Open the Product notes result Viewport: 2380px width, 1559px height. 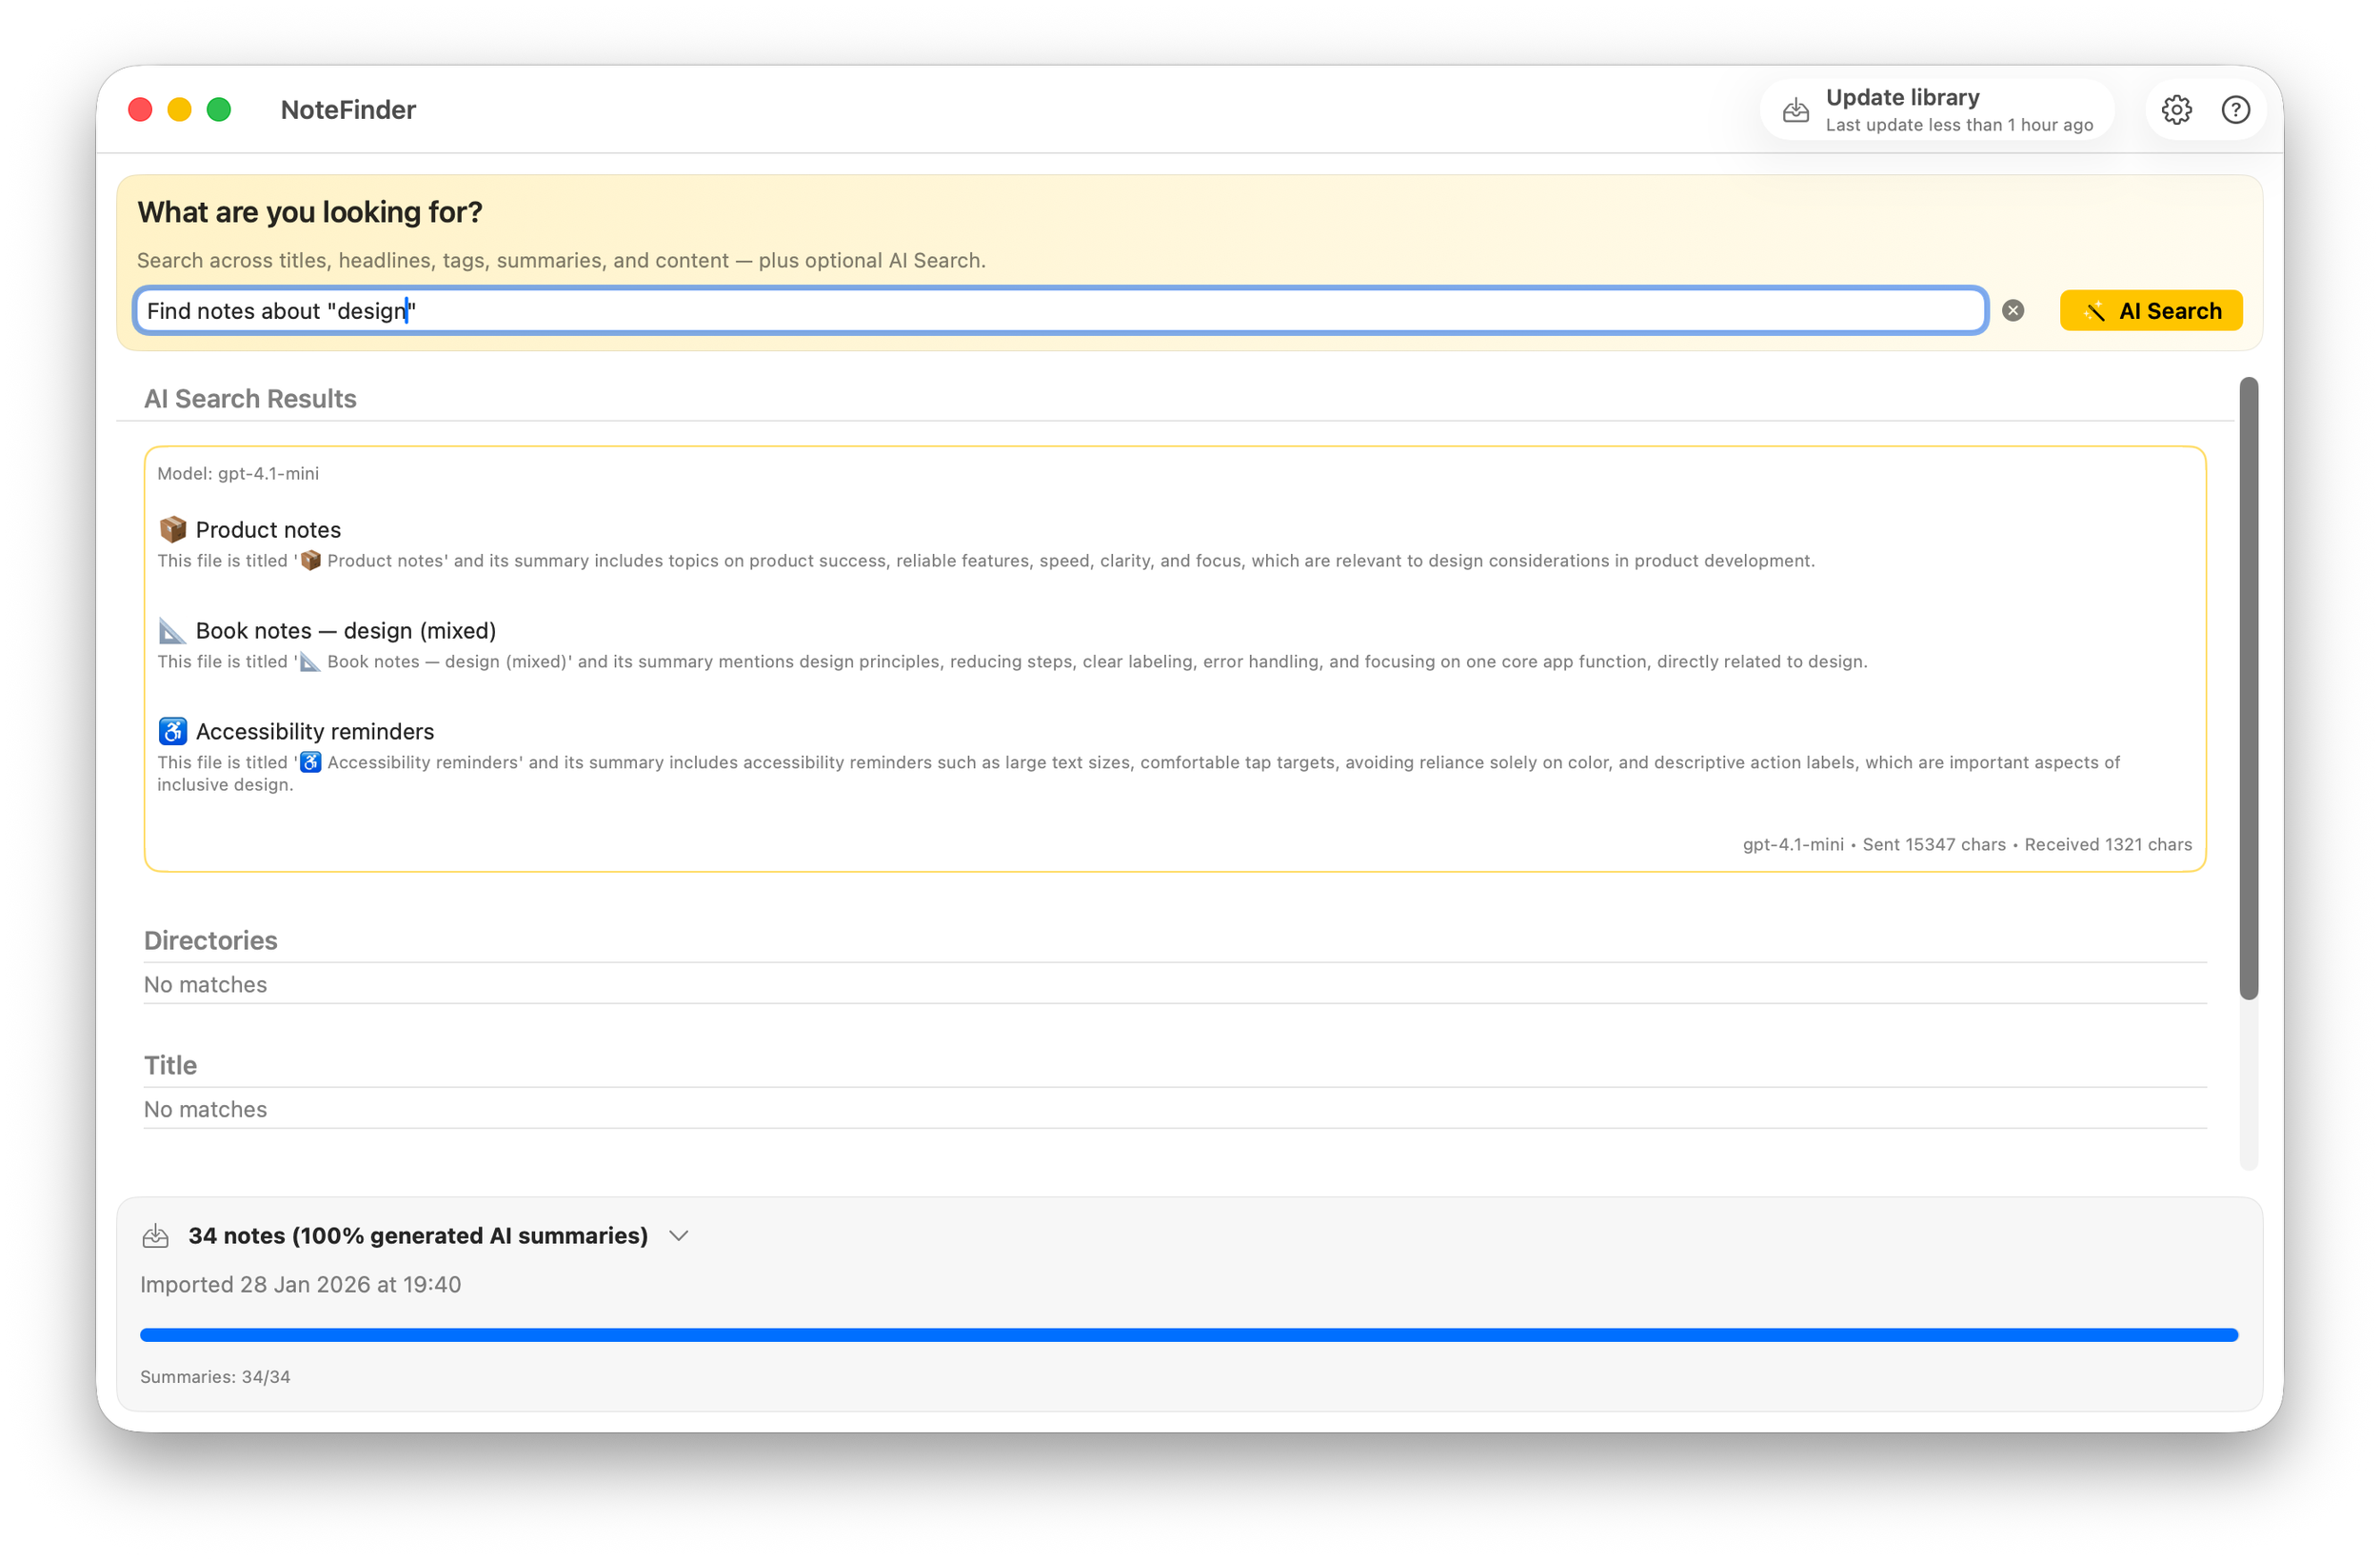(x=268, y=530)
